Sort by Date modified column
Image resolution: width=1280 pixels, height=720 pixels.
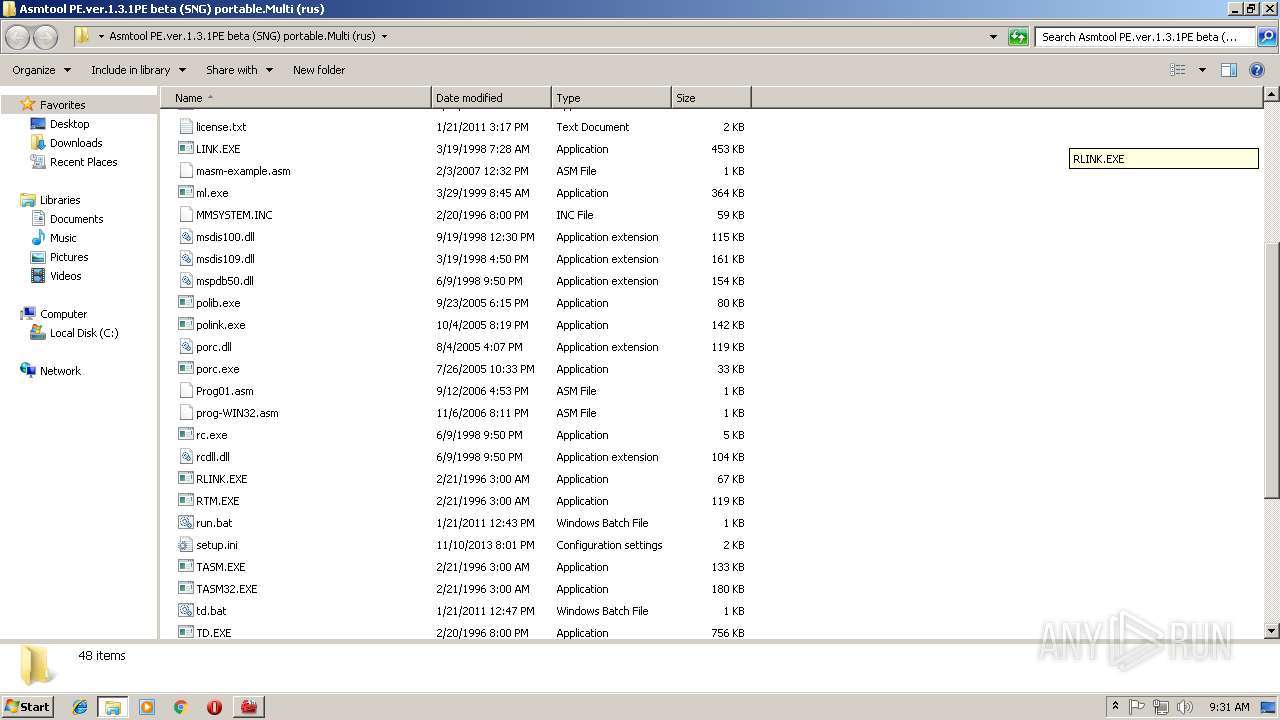[491, 98]
